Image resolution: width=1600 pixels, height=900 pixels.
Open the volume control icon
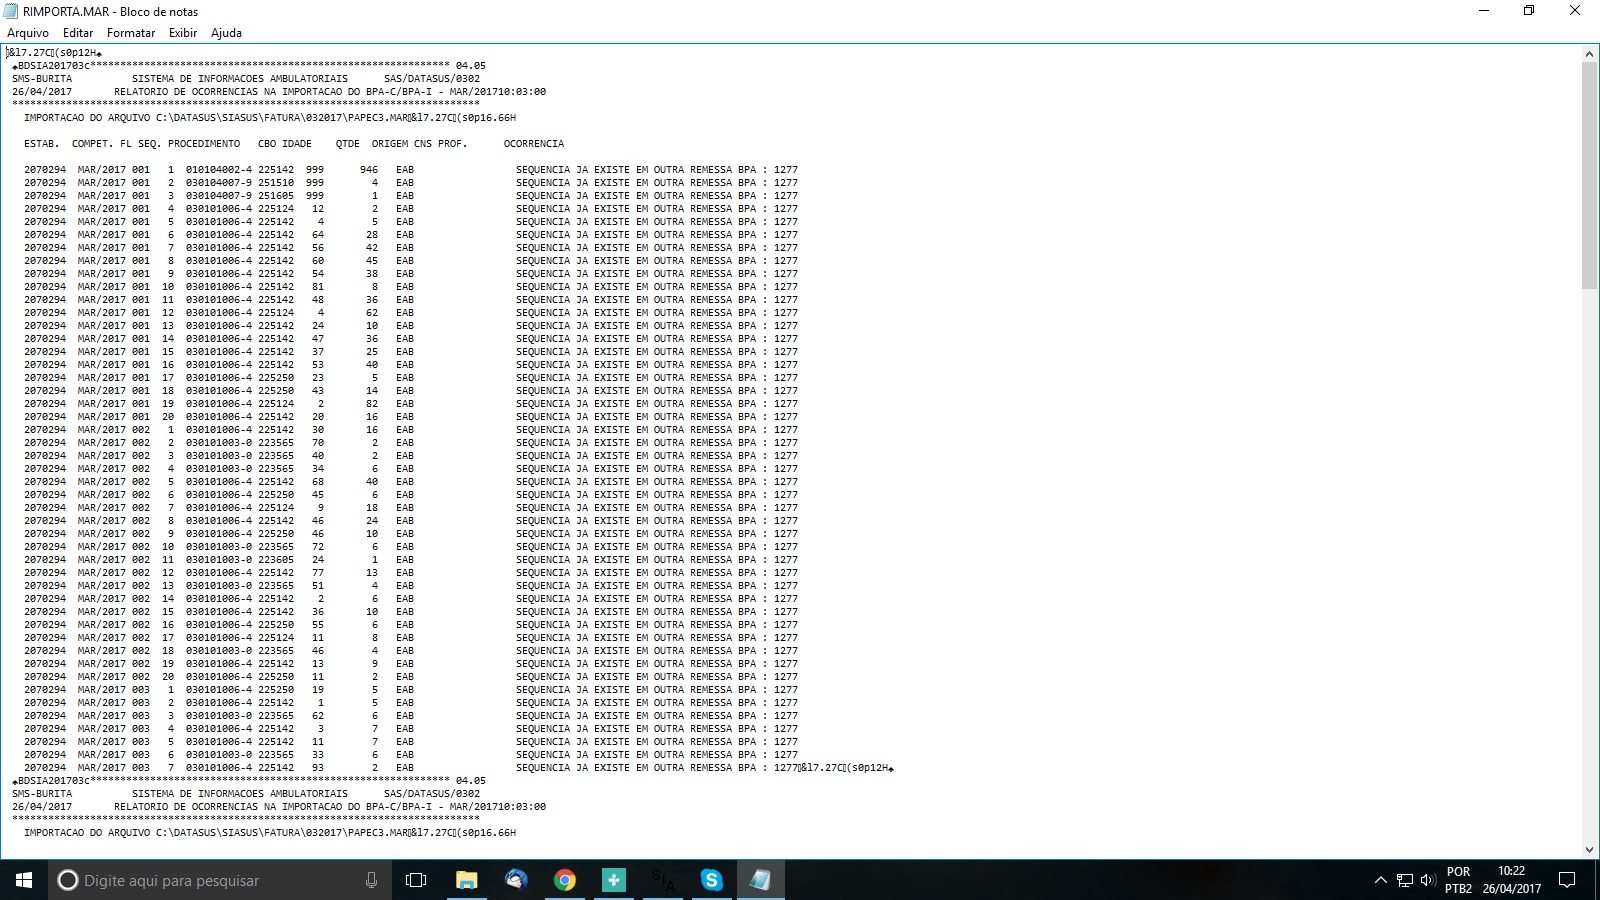(1427, 880)
